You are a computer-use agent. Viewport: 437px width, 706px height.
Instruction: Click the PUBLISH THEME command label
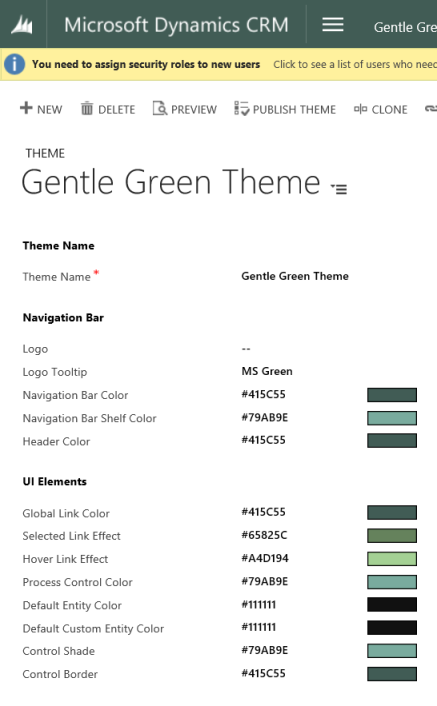tap(294, 109)
